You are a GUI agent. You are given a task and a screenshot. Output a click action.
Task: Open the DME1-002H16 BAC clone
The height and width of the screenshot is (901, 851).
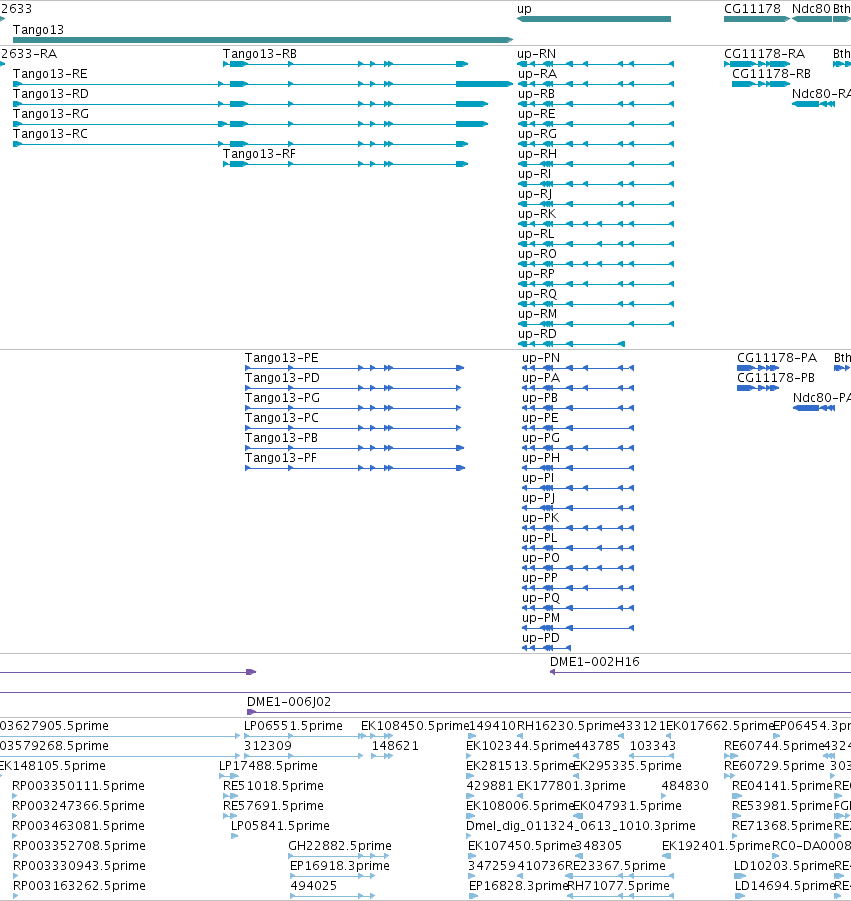[x=700, y=672]
